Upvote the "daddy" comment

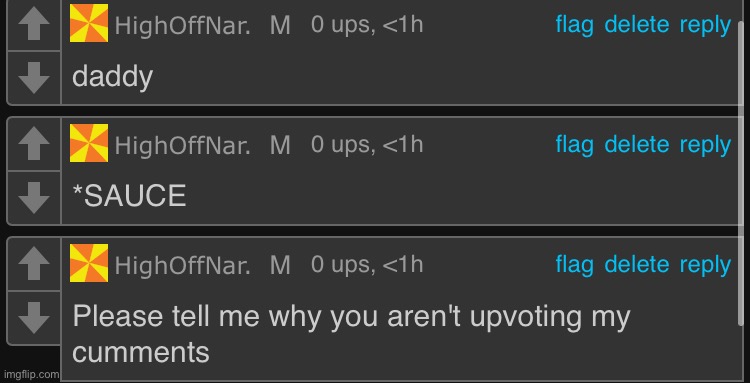click(33, 24)
